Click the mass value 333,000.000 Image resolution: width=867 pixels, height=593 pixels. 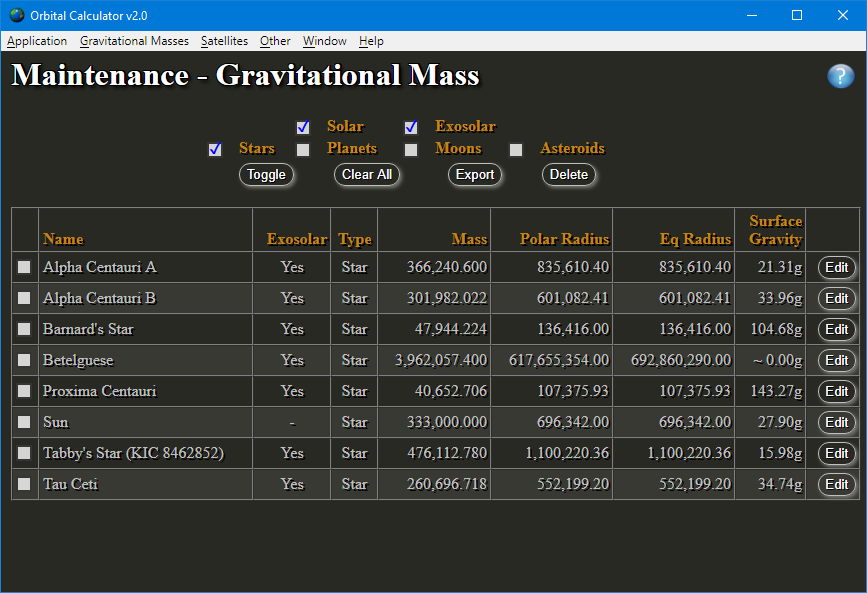pos(447,423)
